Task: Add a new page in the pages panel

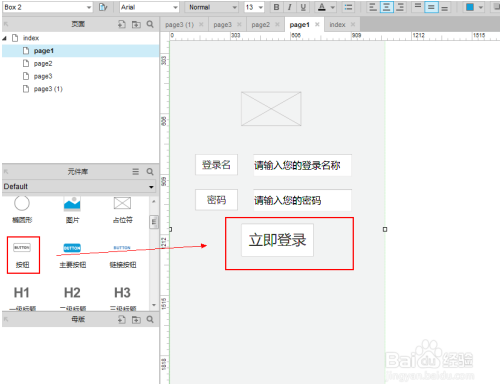Action: click(122, 24)
